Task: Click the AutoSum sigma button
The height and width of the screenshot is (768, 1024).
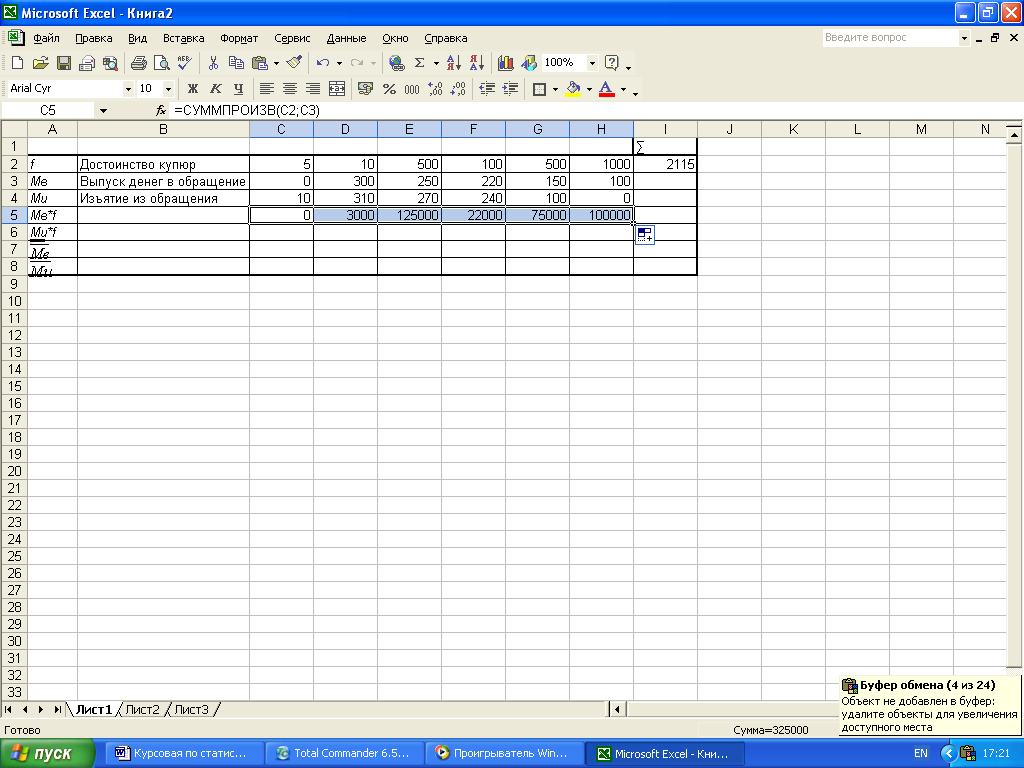Action: click(420, 63)
